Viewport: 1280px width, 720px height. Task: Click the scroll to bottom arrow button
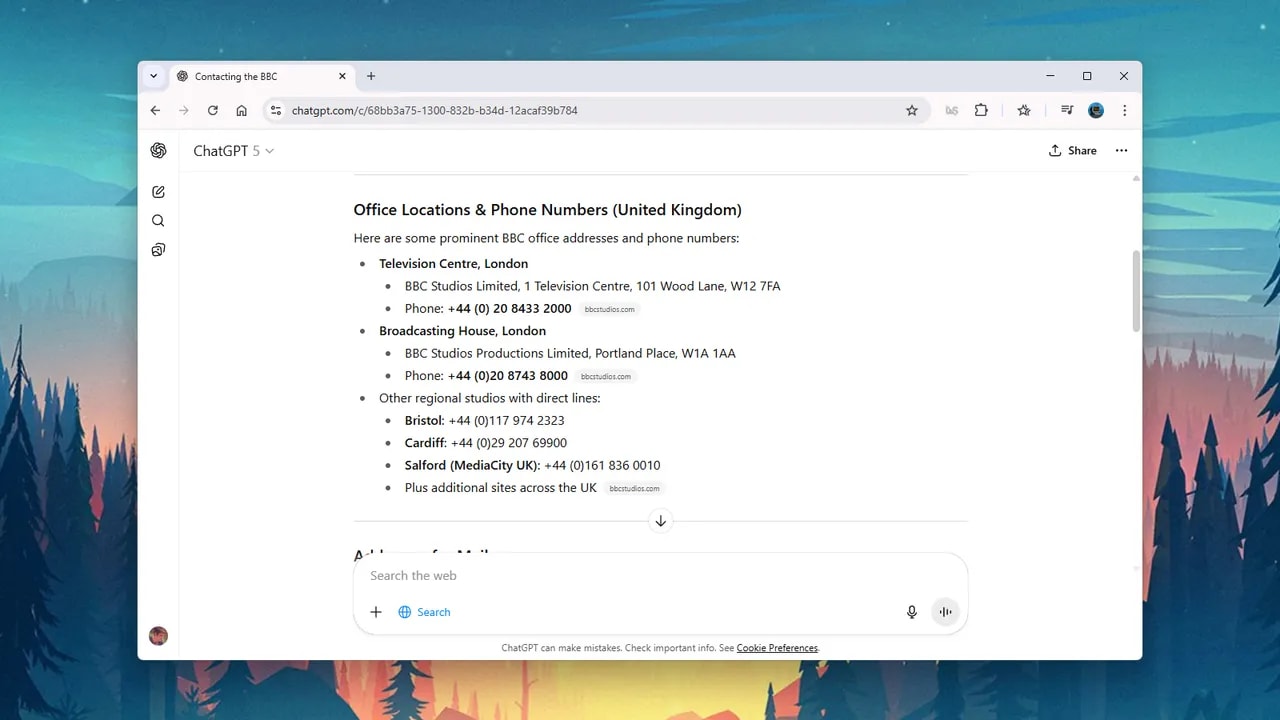coord(660,521)
